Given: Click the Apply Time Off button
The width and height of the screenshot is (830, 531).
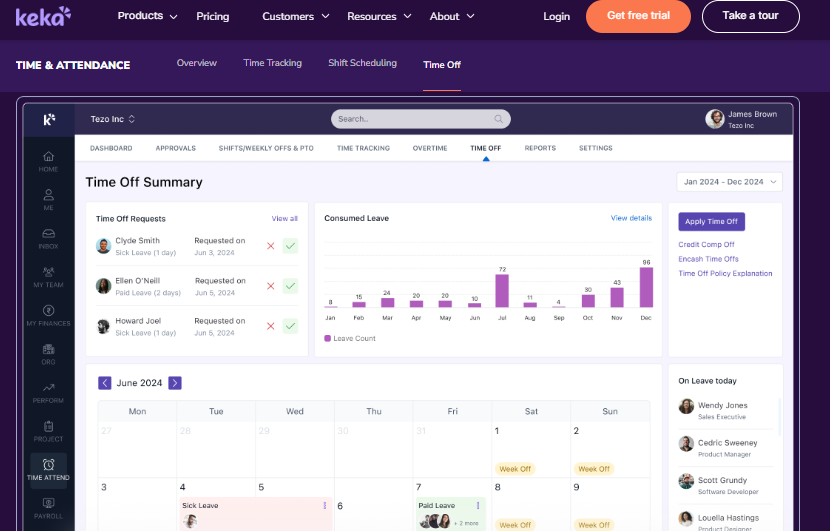Looking at the screenshot, I should 711,221.
